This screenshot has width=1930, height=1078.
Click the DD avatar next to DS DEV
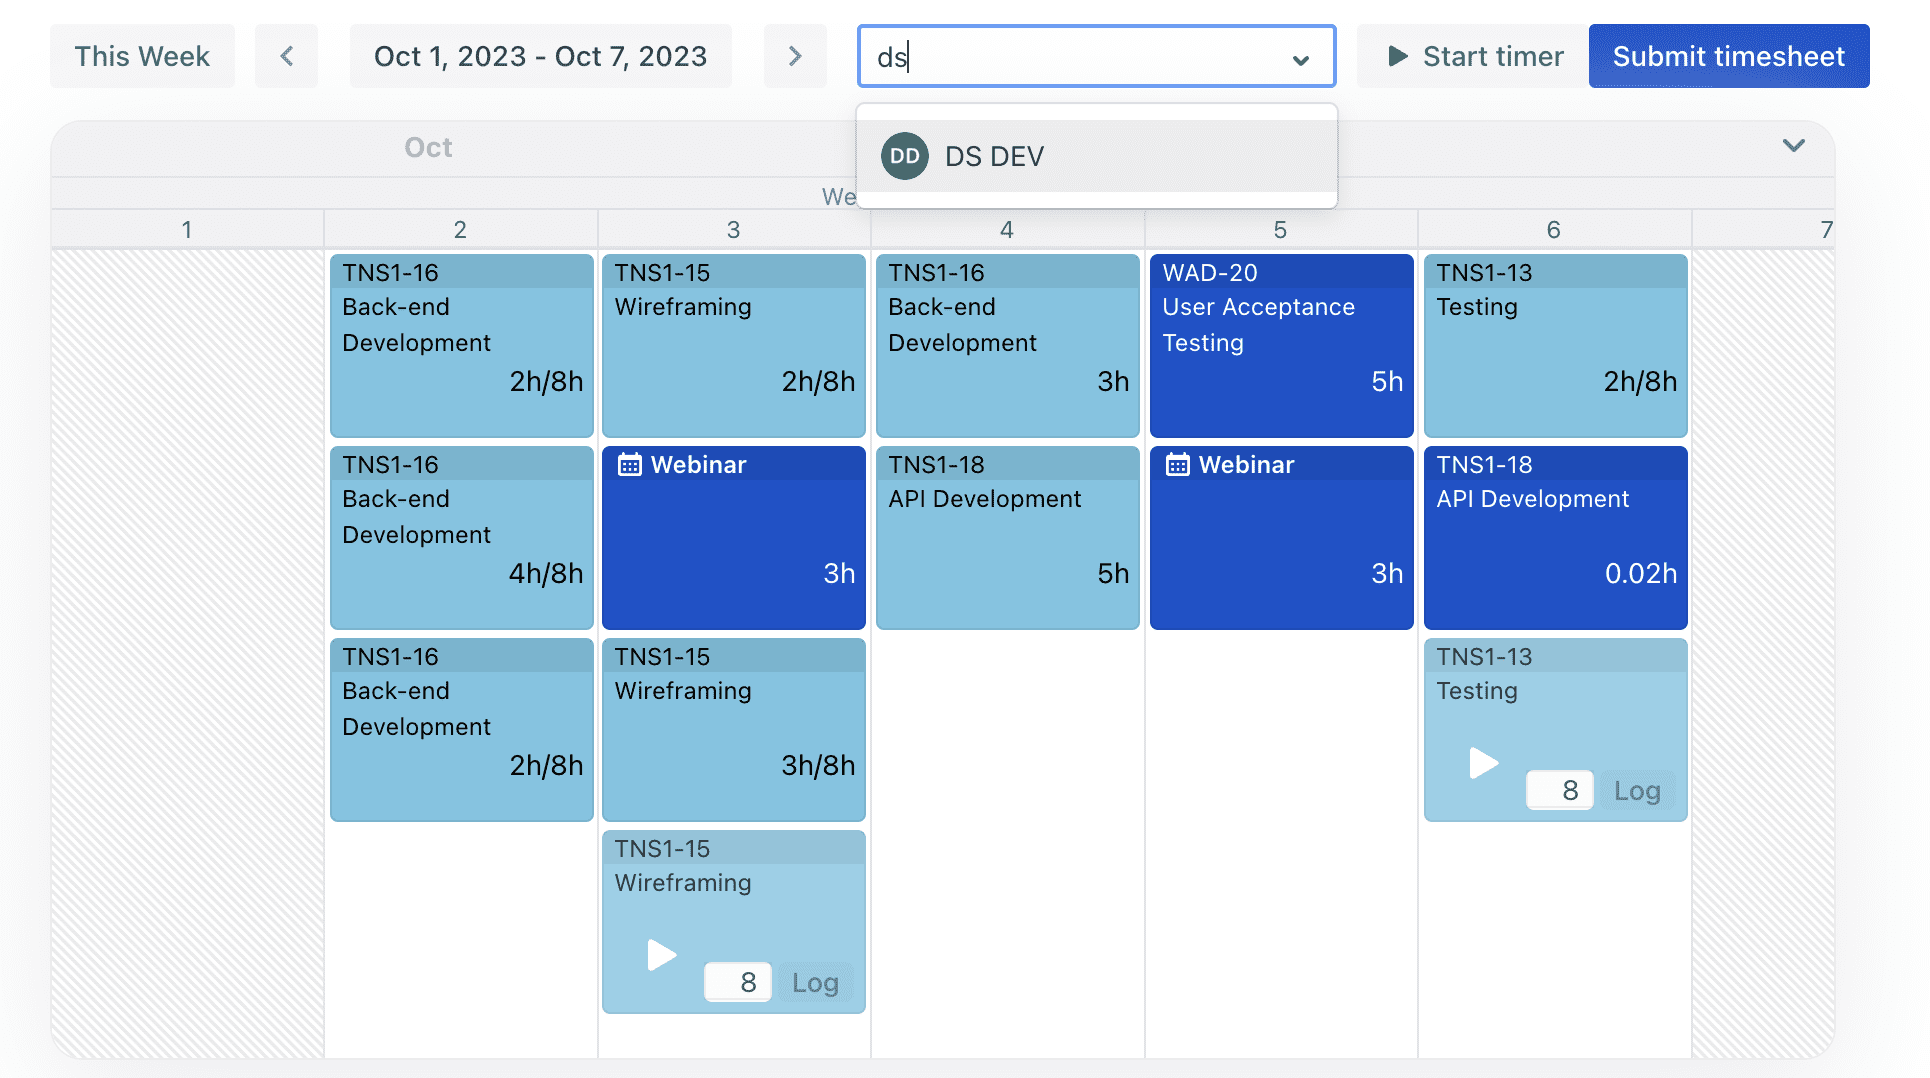904,156
